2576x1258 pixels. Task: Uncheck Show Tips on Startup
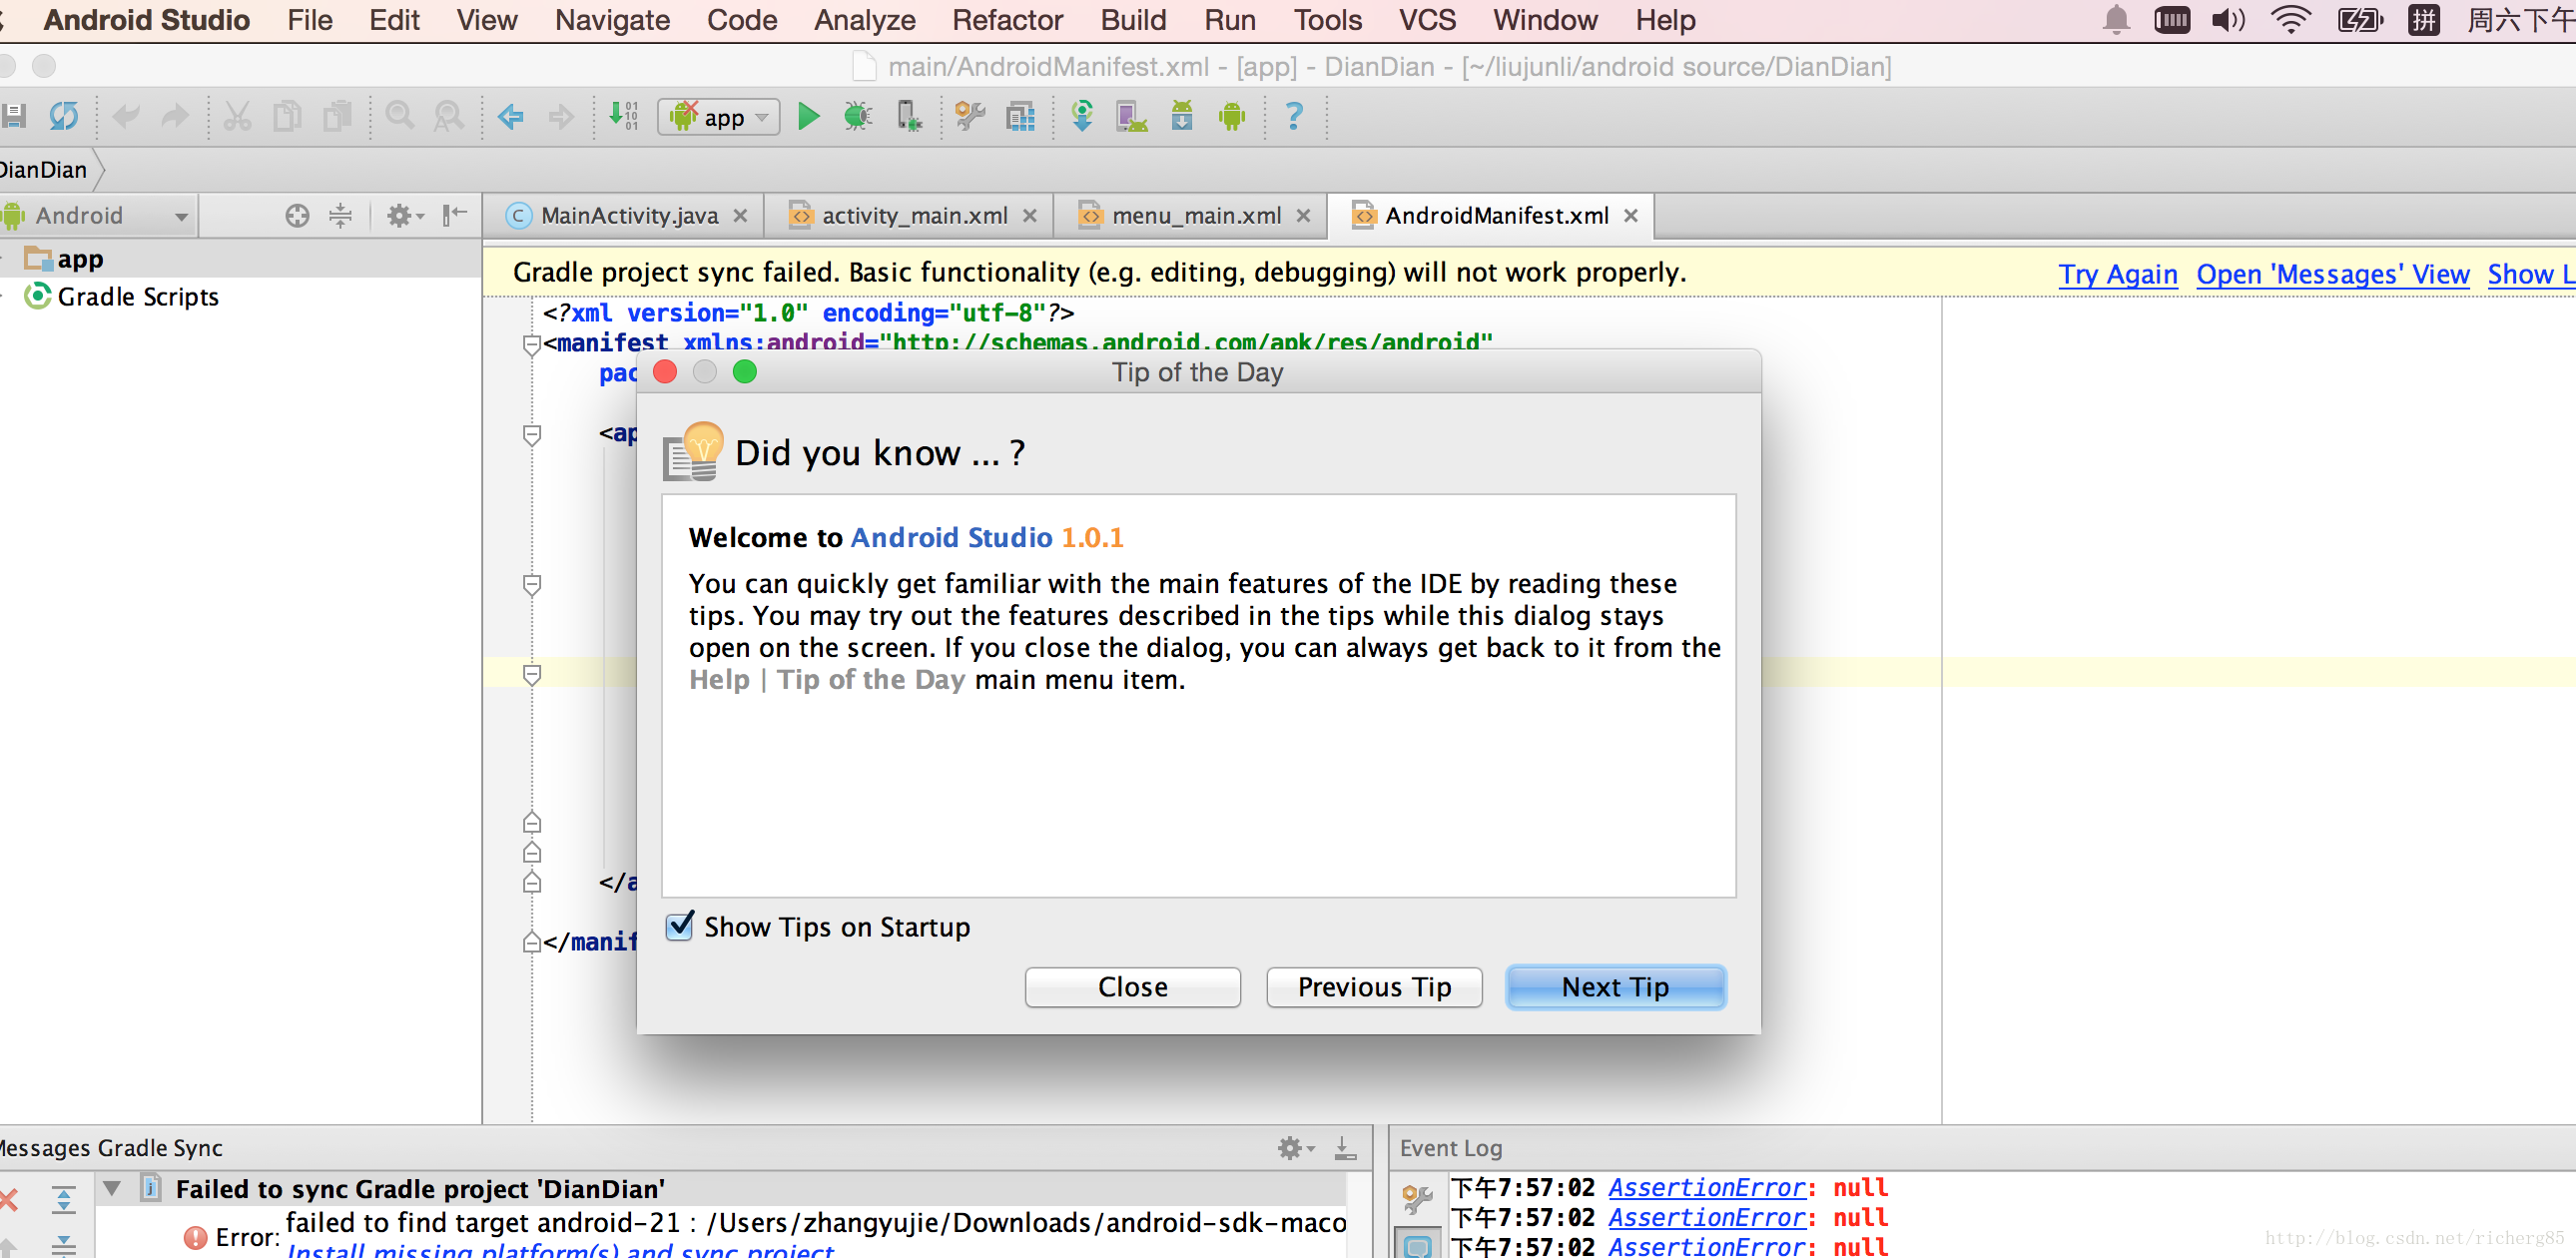click(x=680, y=926)
